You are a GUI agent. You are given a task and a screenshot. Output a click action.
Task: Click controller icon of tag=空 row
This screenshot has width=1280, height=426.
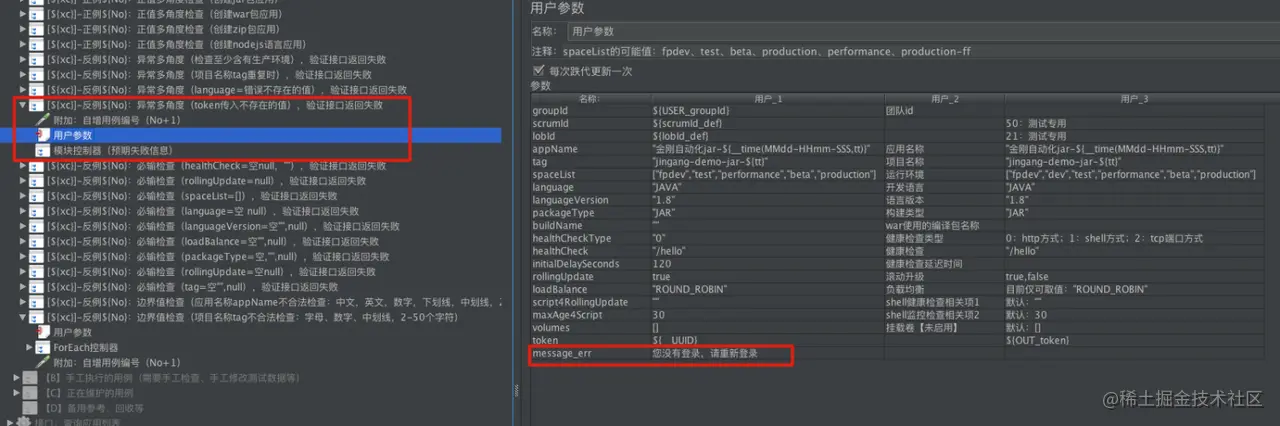[x=36, y=286]
